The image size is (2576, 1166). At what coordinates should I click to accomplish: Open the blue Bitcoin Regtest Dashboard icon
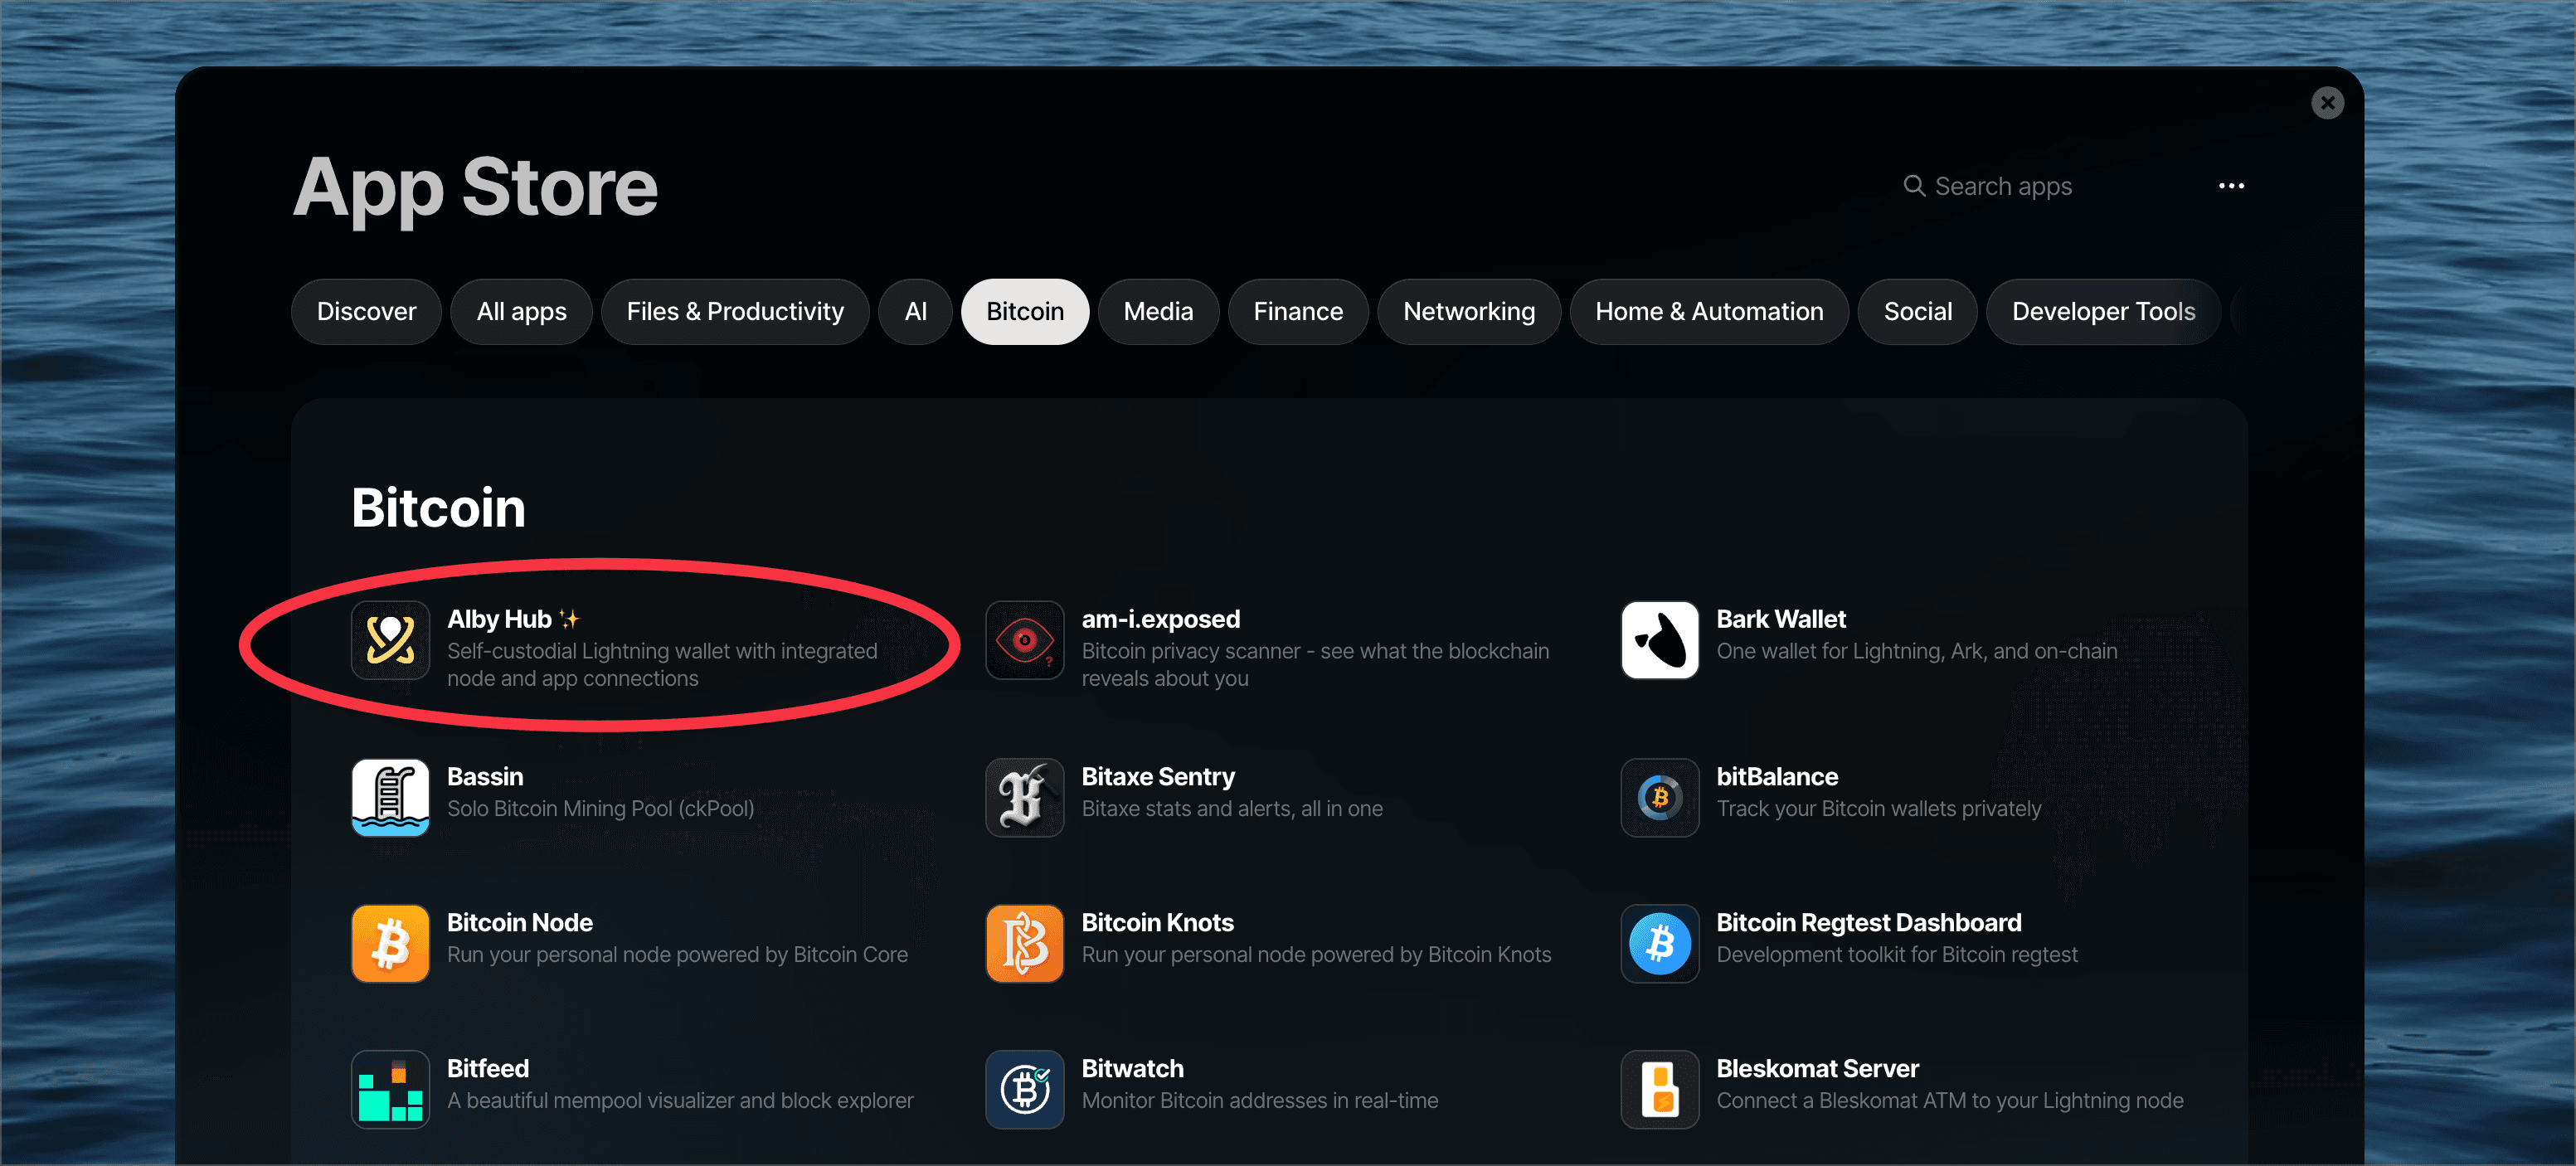coord(1659,943)
